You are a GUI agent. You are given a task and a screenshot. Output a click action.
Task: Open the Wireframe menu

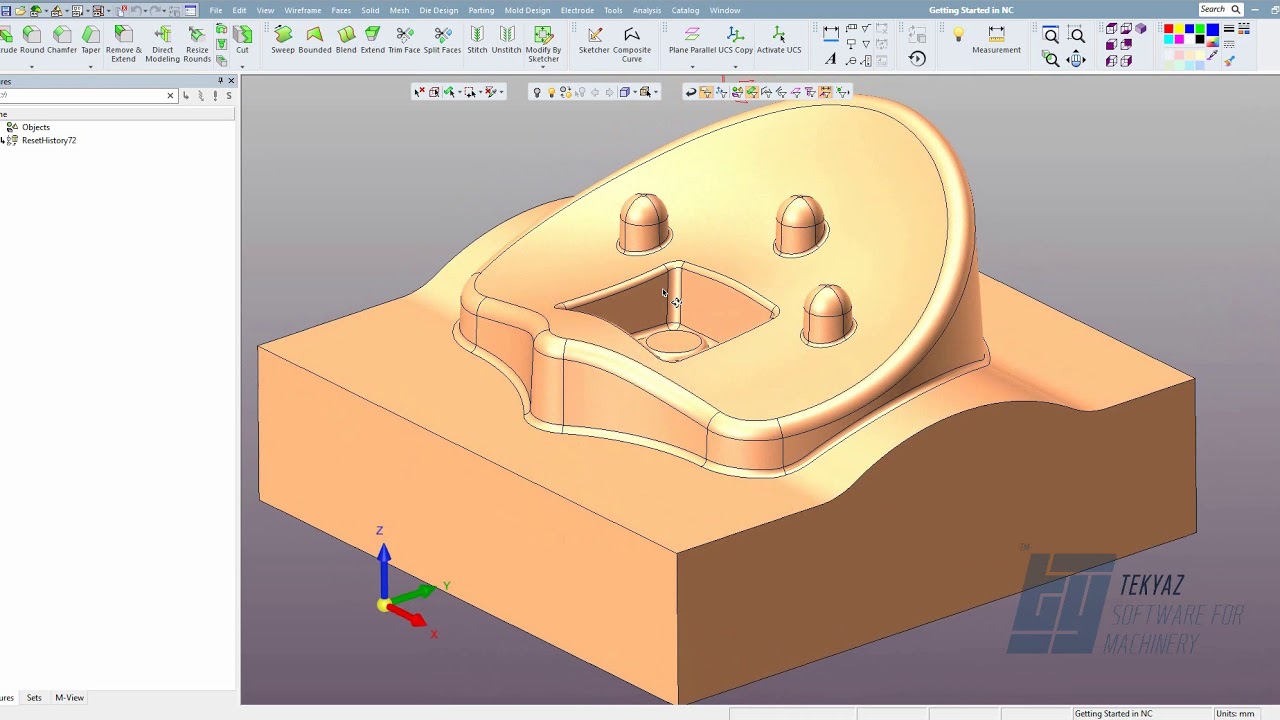coord(303,10)
